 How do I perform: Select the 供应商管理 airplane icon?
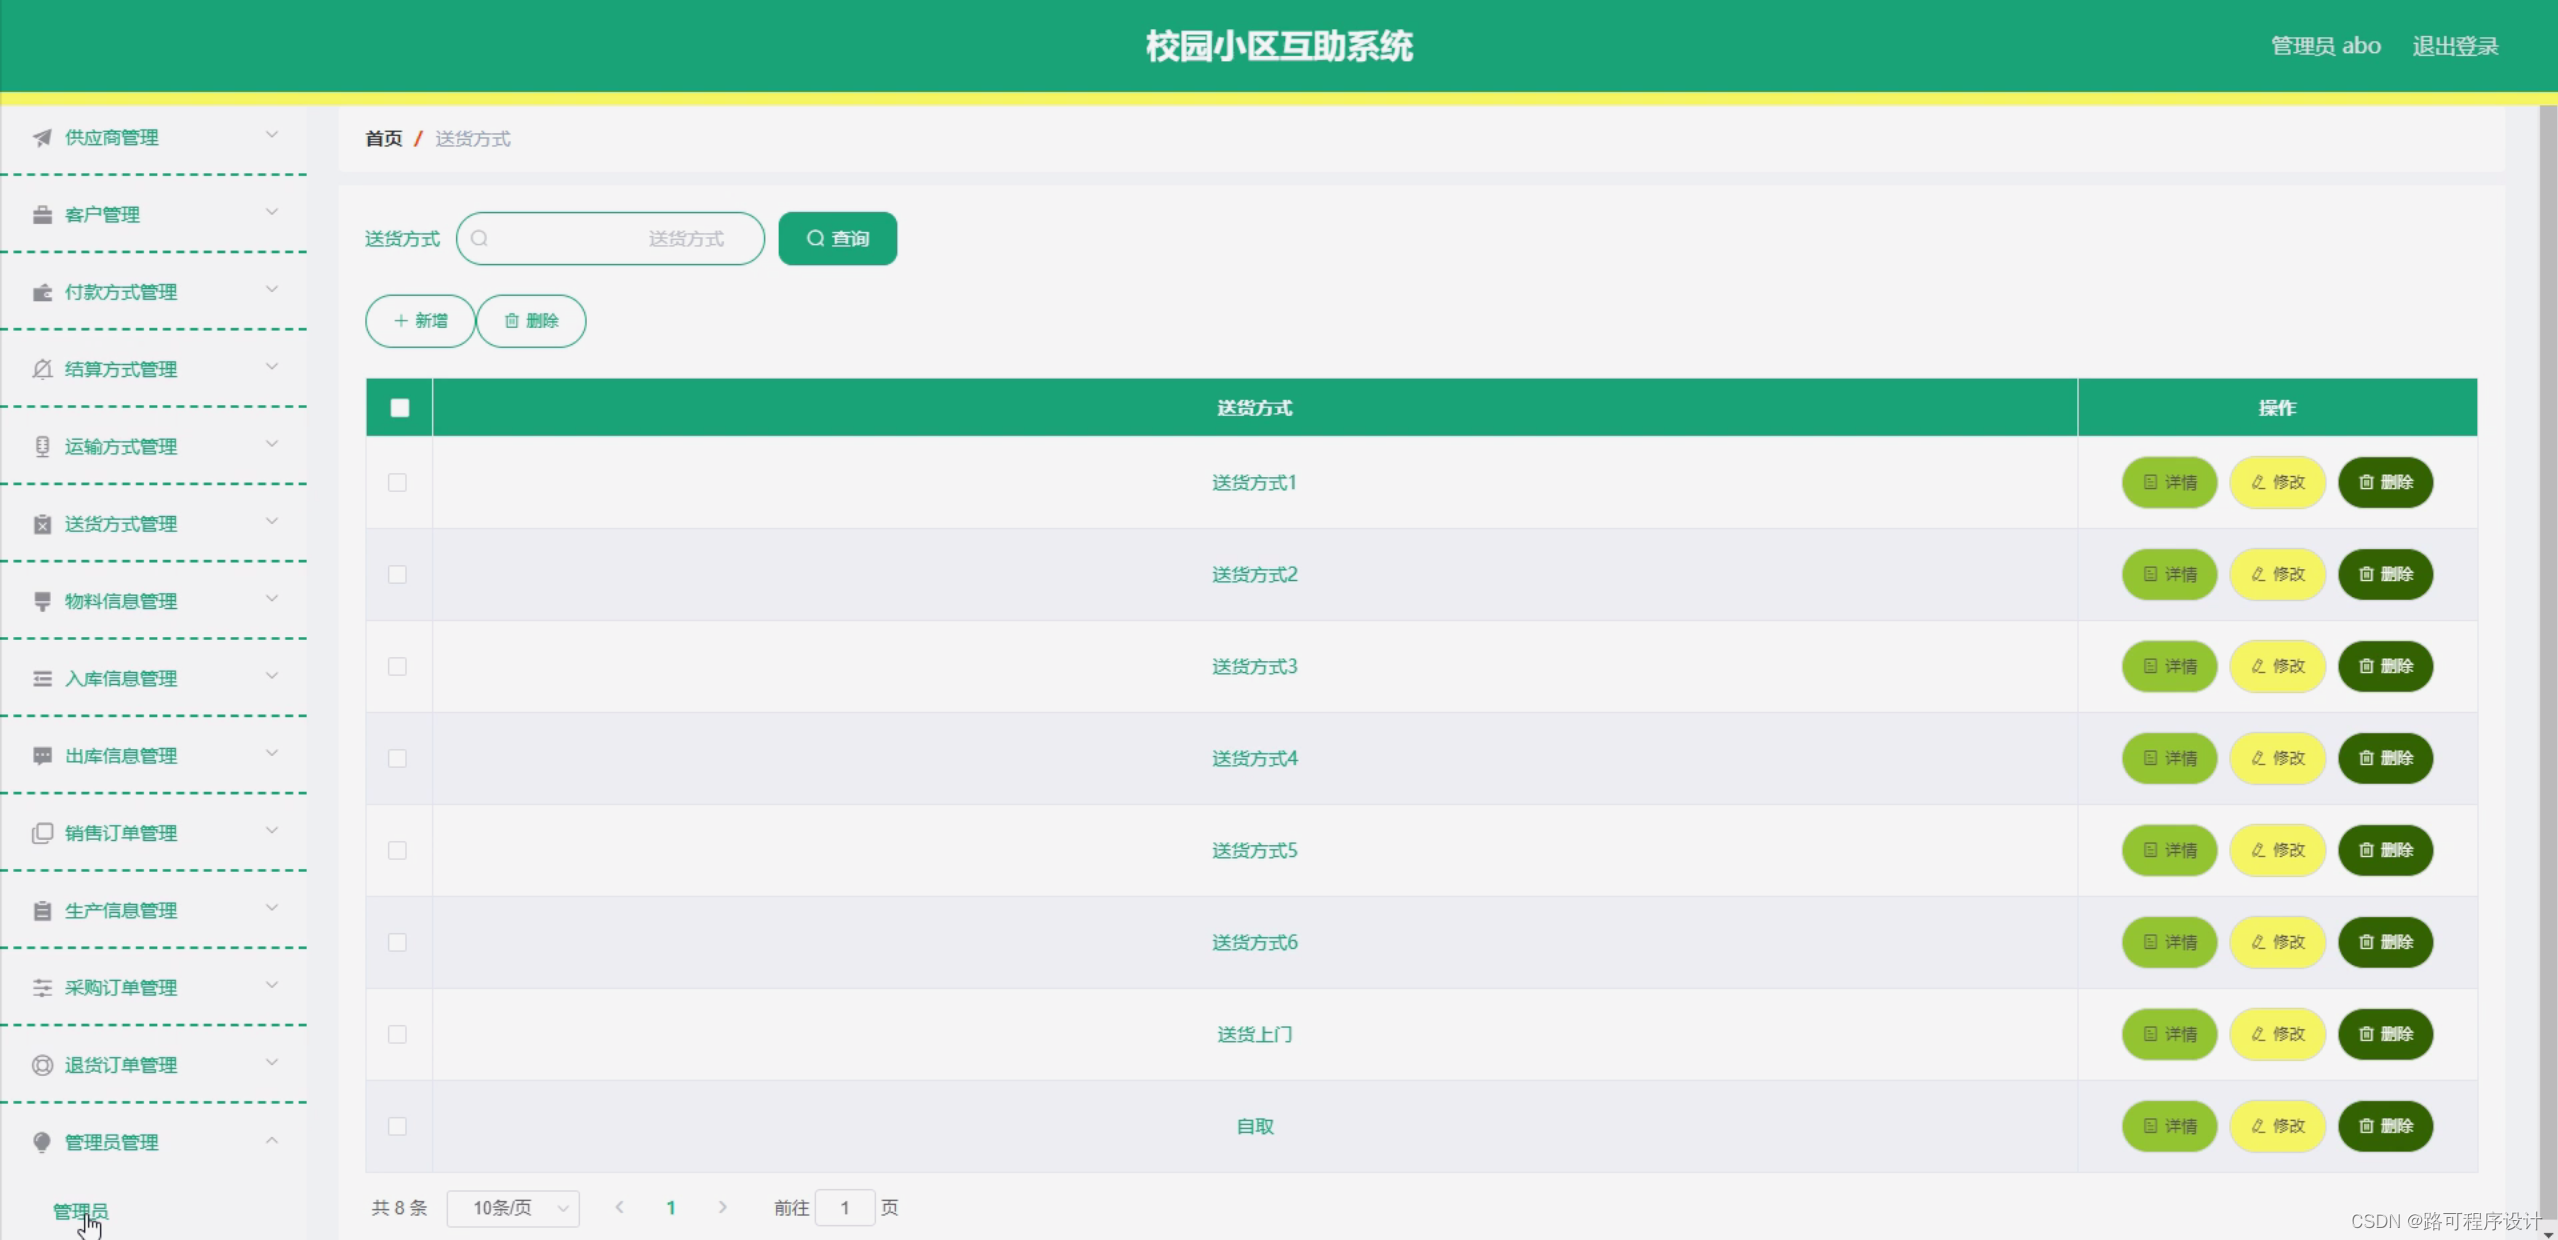point(41,137)
